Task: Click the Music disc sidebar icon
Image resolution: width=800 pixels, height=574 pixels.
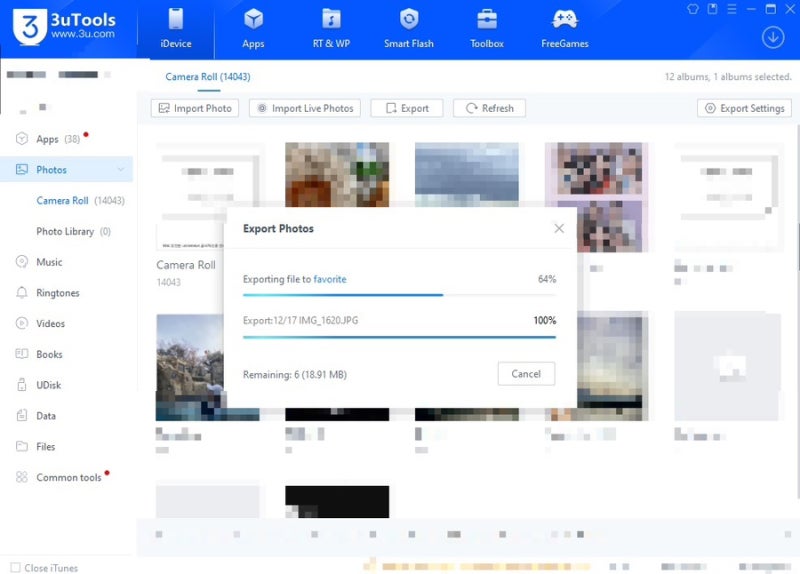Action: 21,262
